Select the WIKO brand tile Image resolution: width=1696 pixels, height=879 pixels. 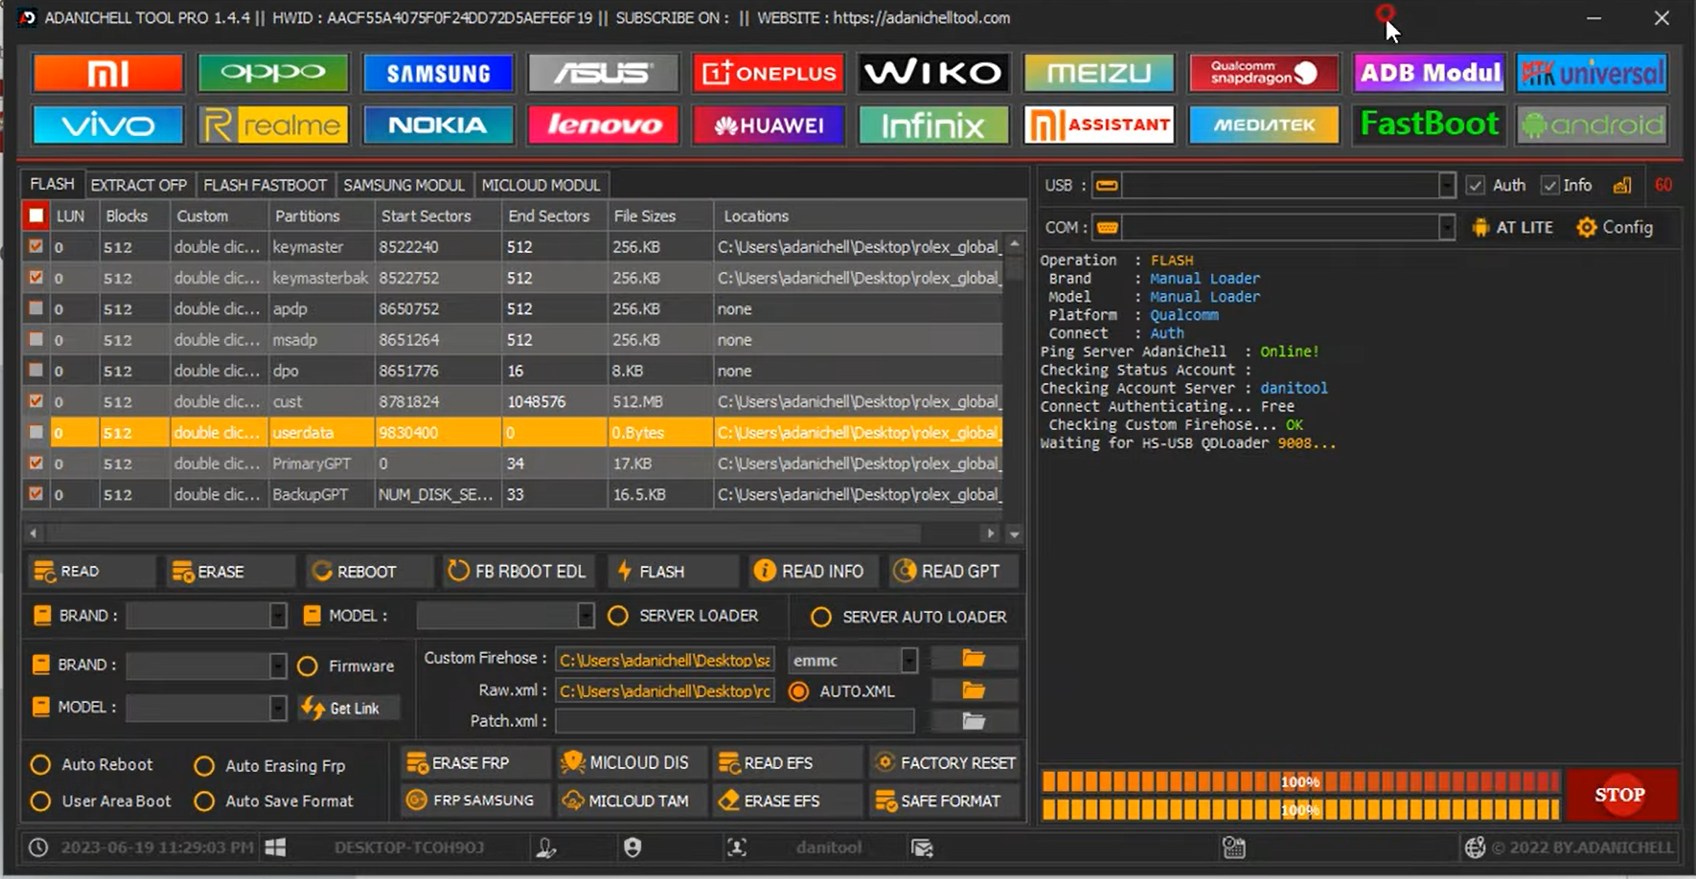pos(933,73)
